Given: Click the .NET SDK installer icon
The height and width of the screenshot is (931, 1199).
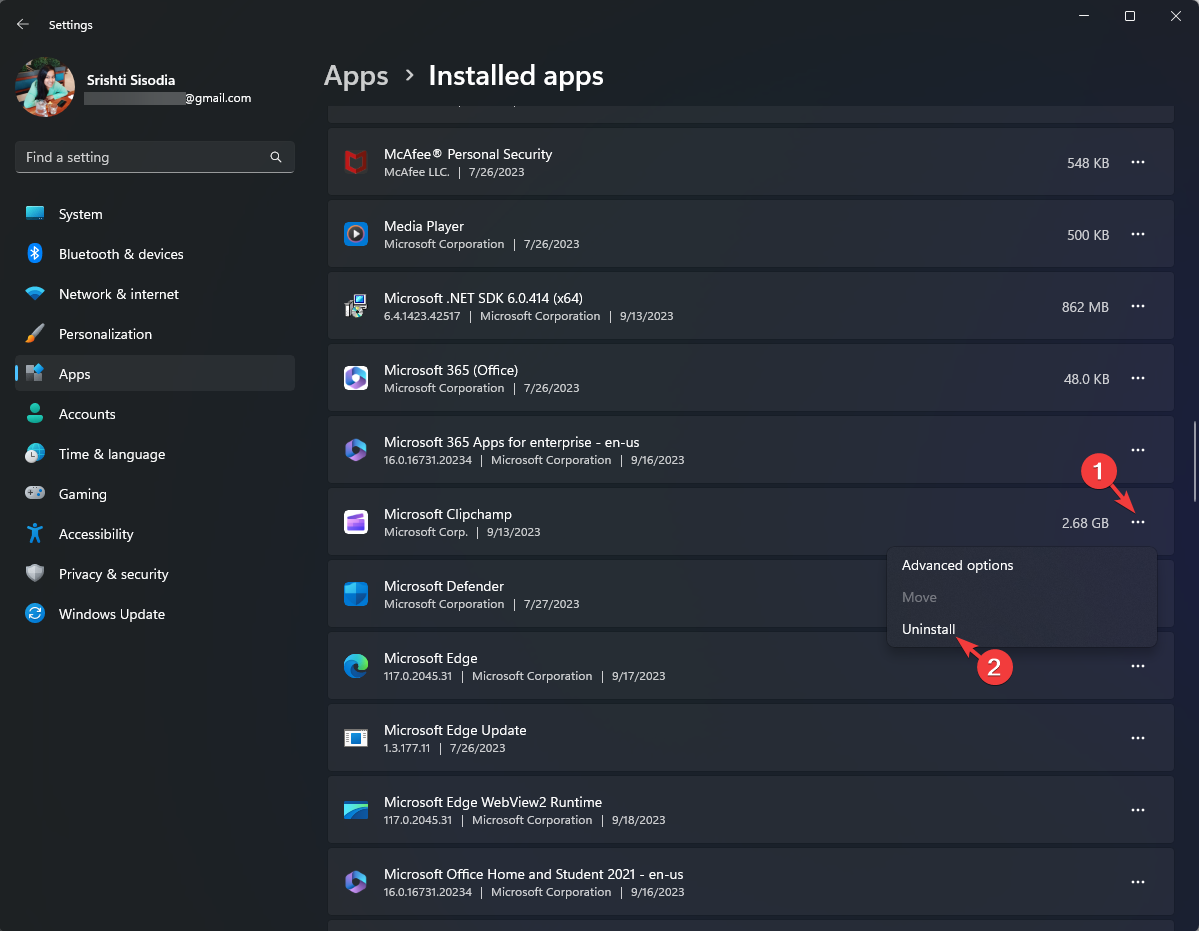Looking at the screenshot, I should point(356,307).
